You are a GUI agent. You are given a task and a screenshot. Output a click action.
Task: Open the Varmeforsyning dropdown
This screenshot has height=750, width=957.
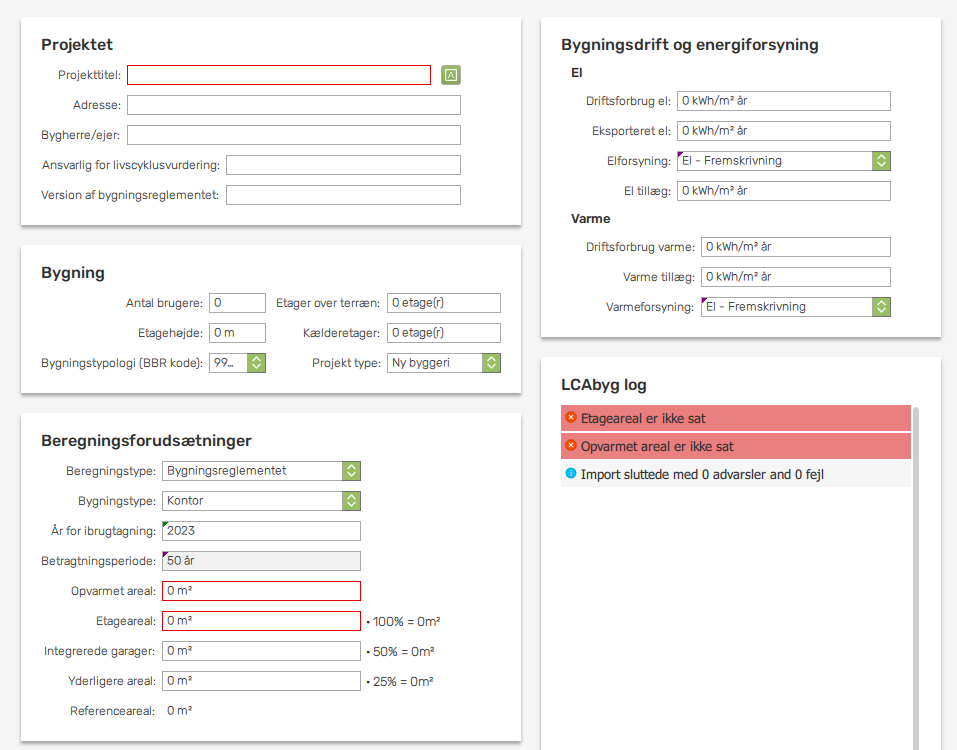click(x=795, y=306)
